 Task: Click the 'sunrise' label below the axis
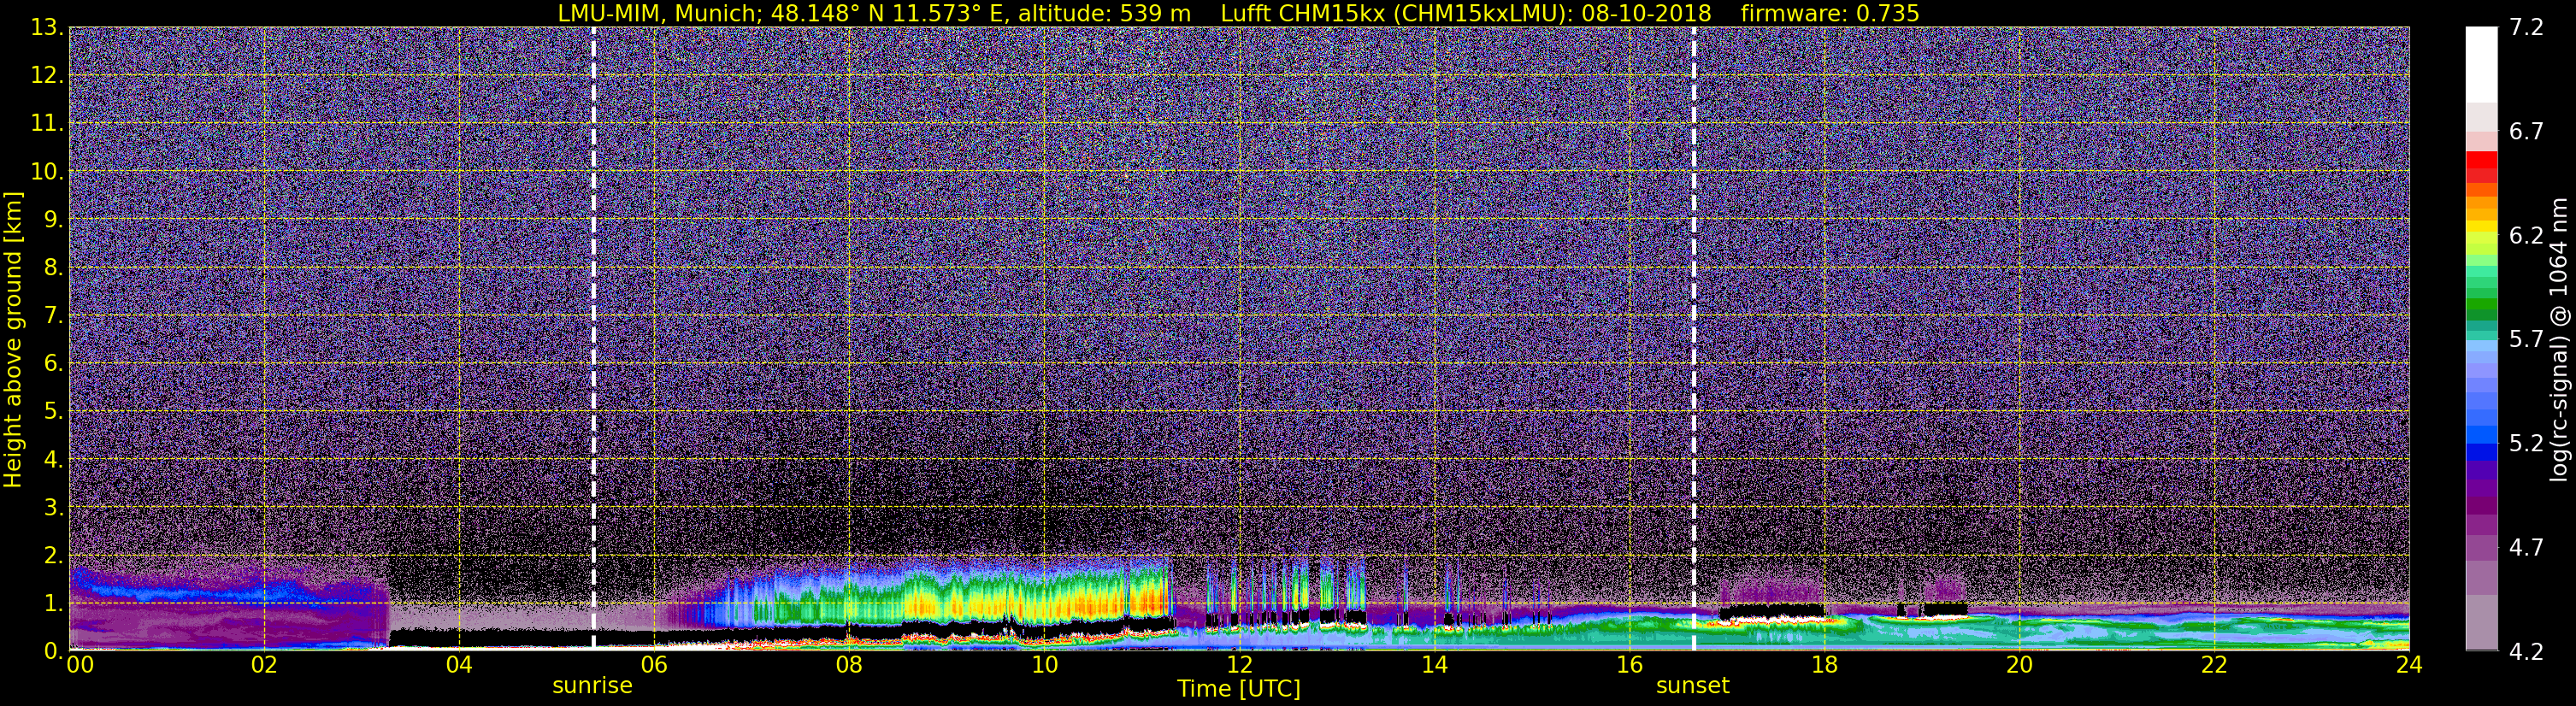[x=592, y=686]
